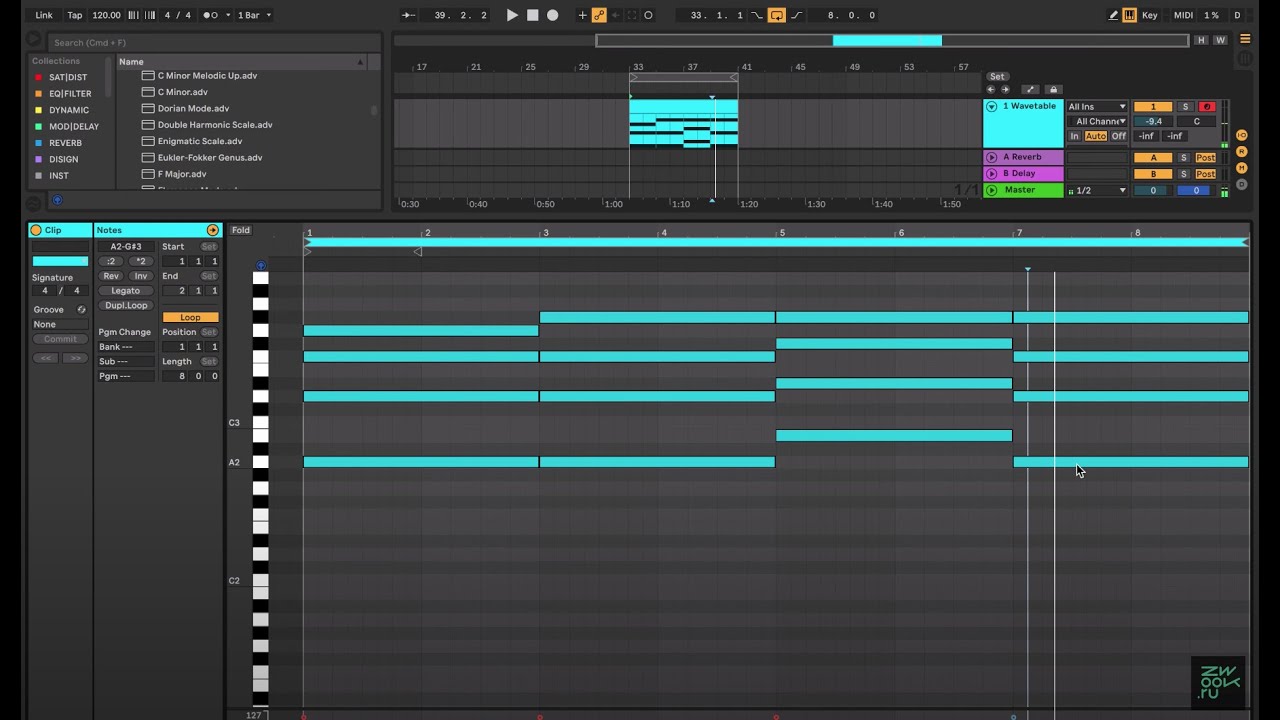Toggle the Automation Arm icon
The height and width of the screenshot is (720, 1280).
599,15
